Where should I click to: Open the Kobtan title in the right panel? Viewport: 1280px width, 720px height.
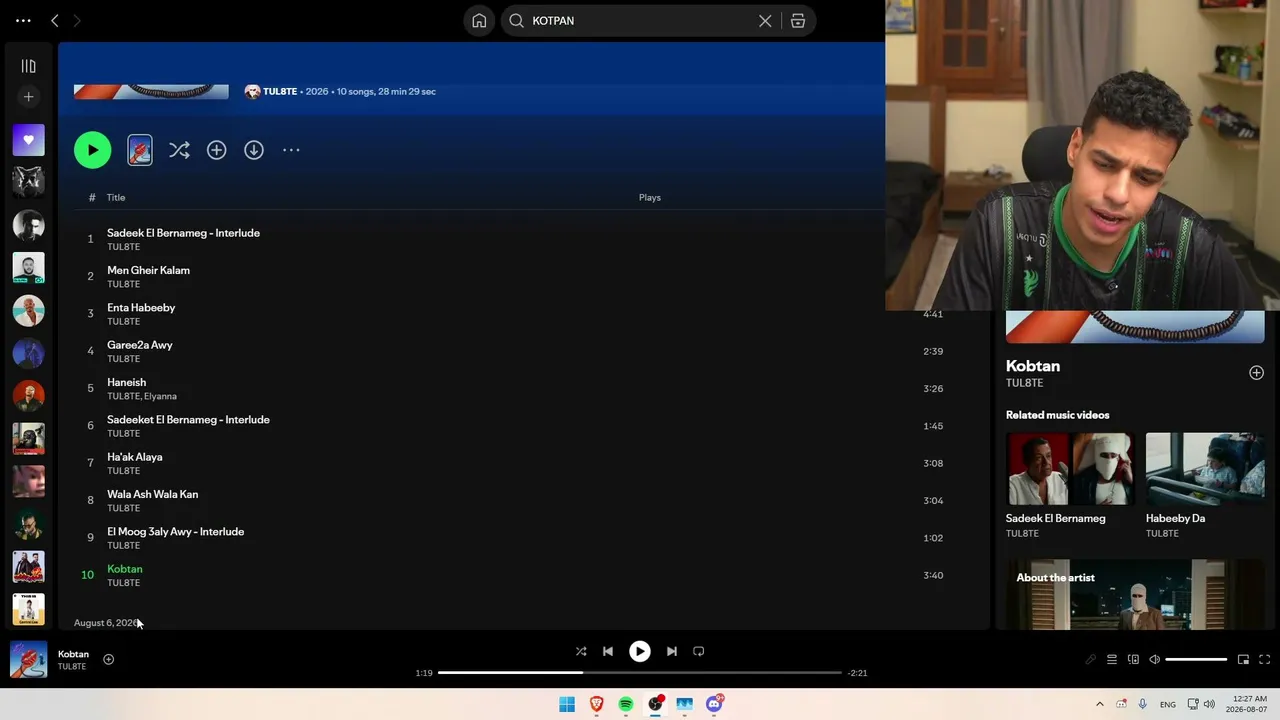[x=1033, y=366]
